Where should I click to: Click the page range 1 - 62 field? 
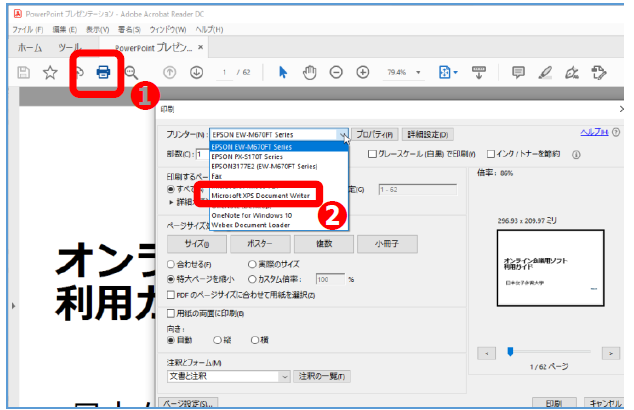point(418,190)
